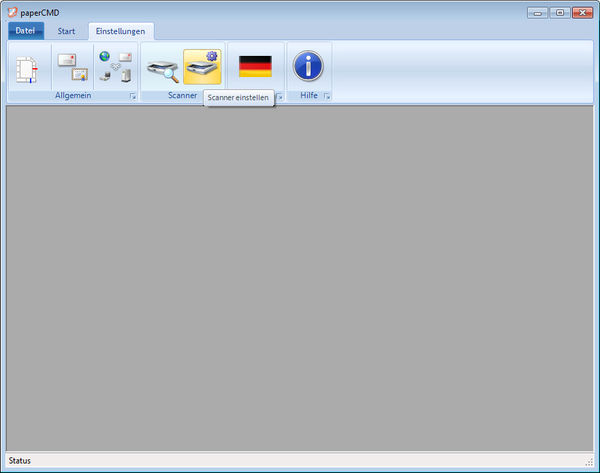Click the resize grip in status bar
The height and width of the screenshot is (473, 600).
coord(589,462)
